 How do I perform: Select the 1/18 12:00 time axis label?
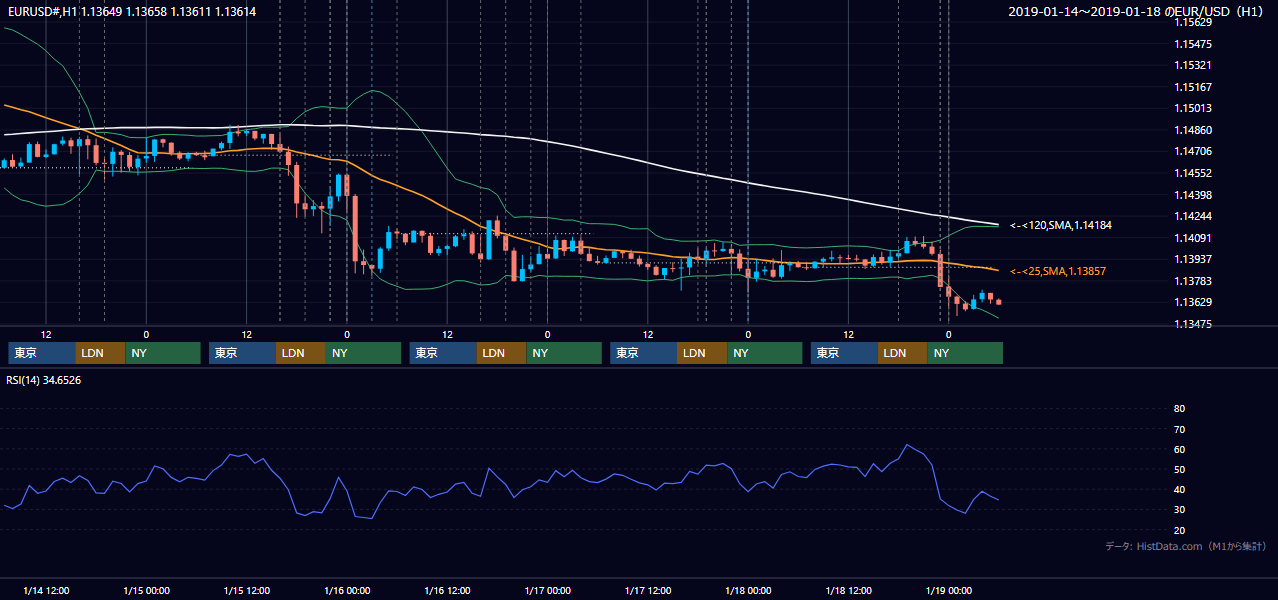[x=848, y=590]
